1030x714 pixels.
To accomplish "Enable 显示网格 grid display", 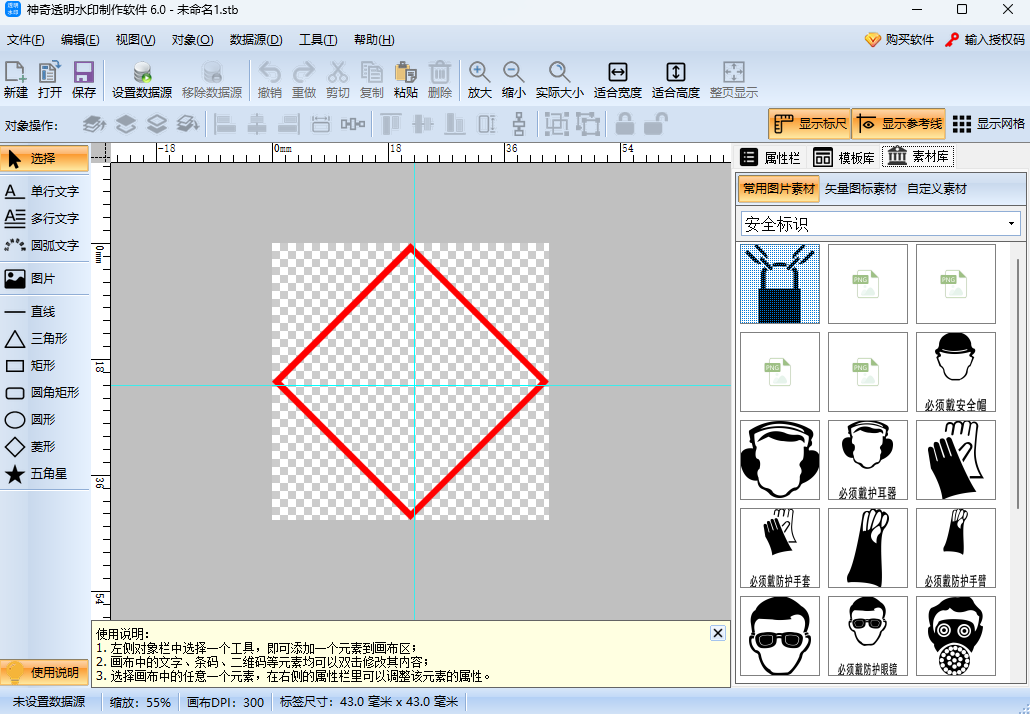I will (x=988, y=124).
